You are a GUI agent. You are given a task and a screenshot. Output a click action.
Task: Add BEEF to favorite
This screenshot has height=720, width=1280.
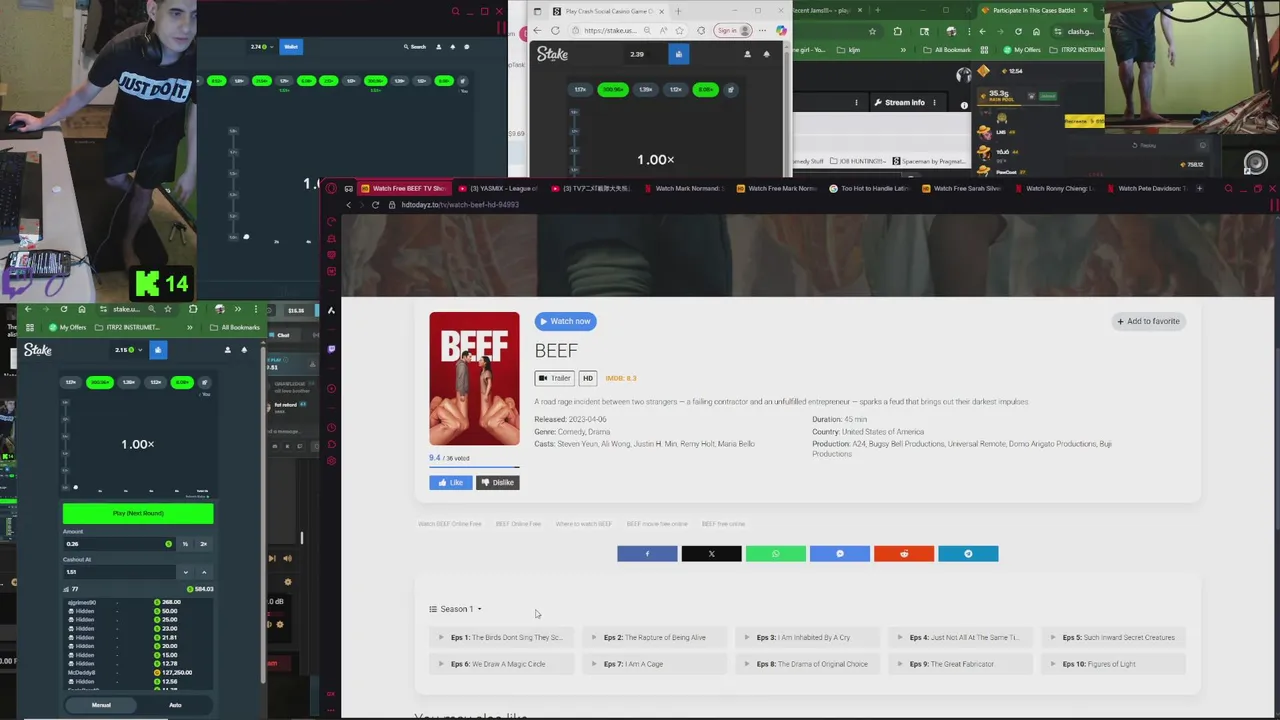coord(1149,321)
